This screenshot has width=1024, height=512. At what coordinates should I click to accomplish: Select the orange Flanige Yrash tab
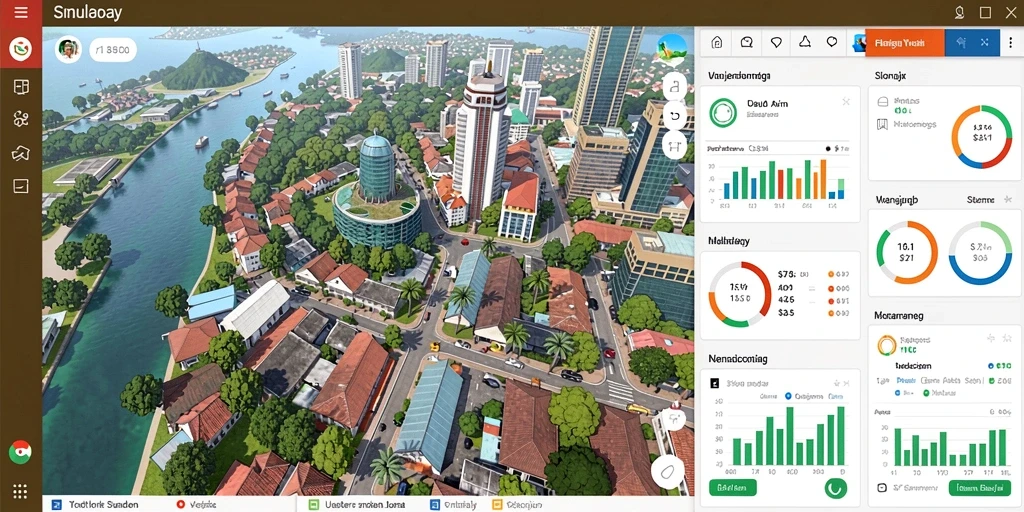coord(904,42)
